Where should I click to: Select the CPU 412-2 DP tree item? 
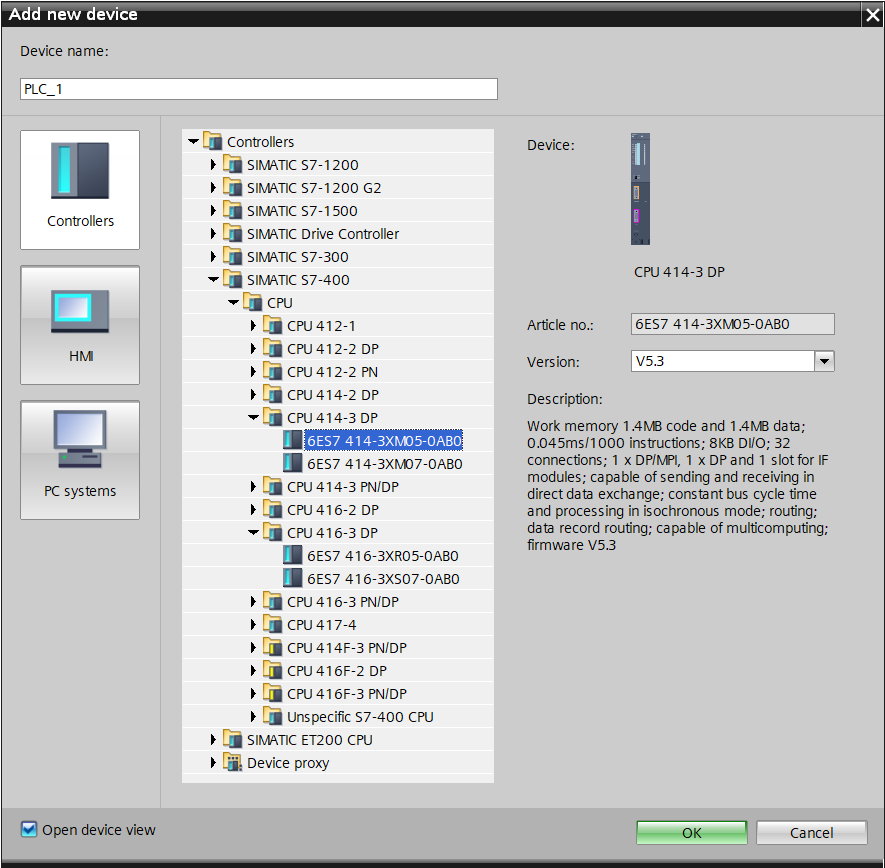[333, 349]
